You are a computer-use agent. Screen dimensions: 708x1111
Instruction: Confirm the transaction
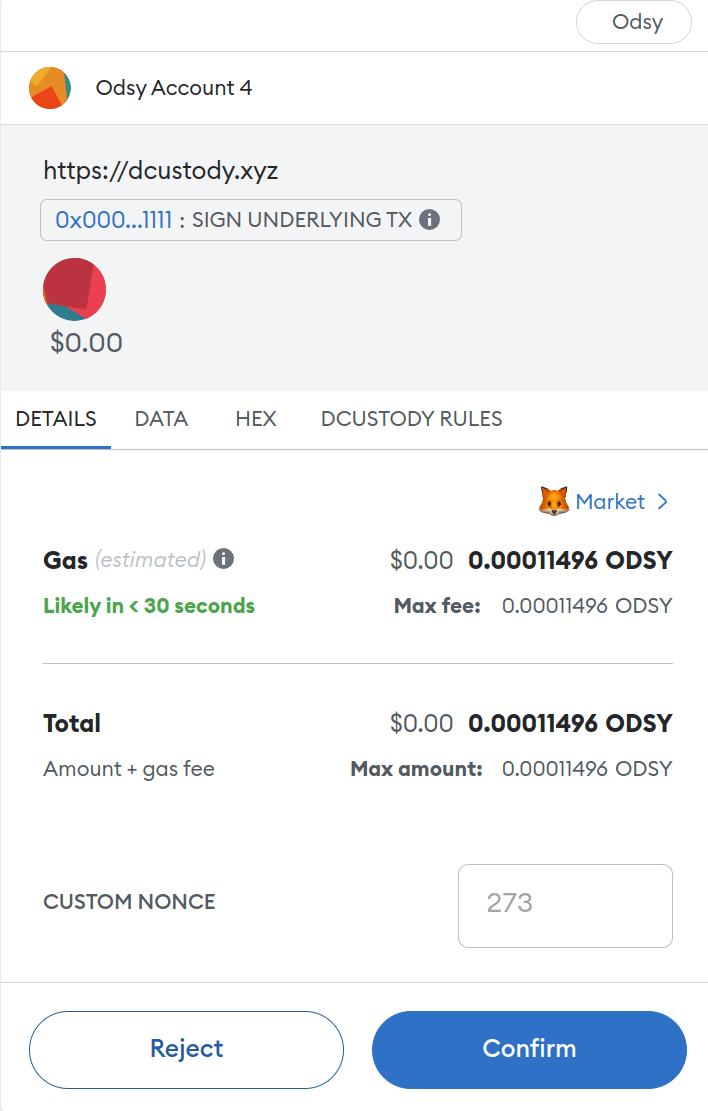tap(529, 1049)
